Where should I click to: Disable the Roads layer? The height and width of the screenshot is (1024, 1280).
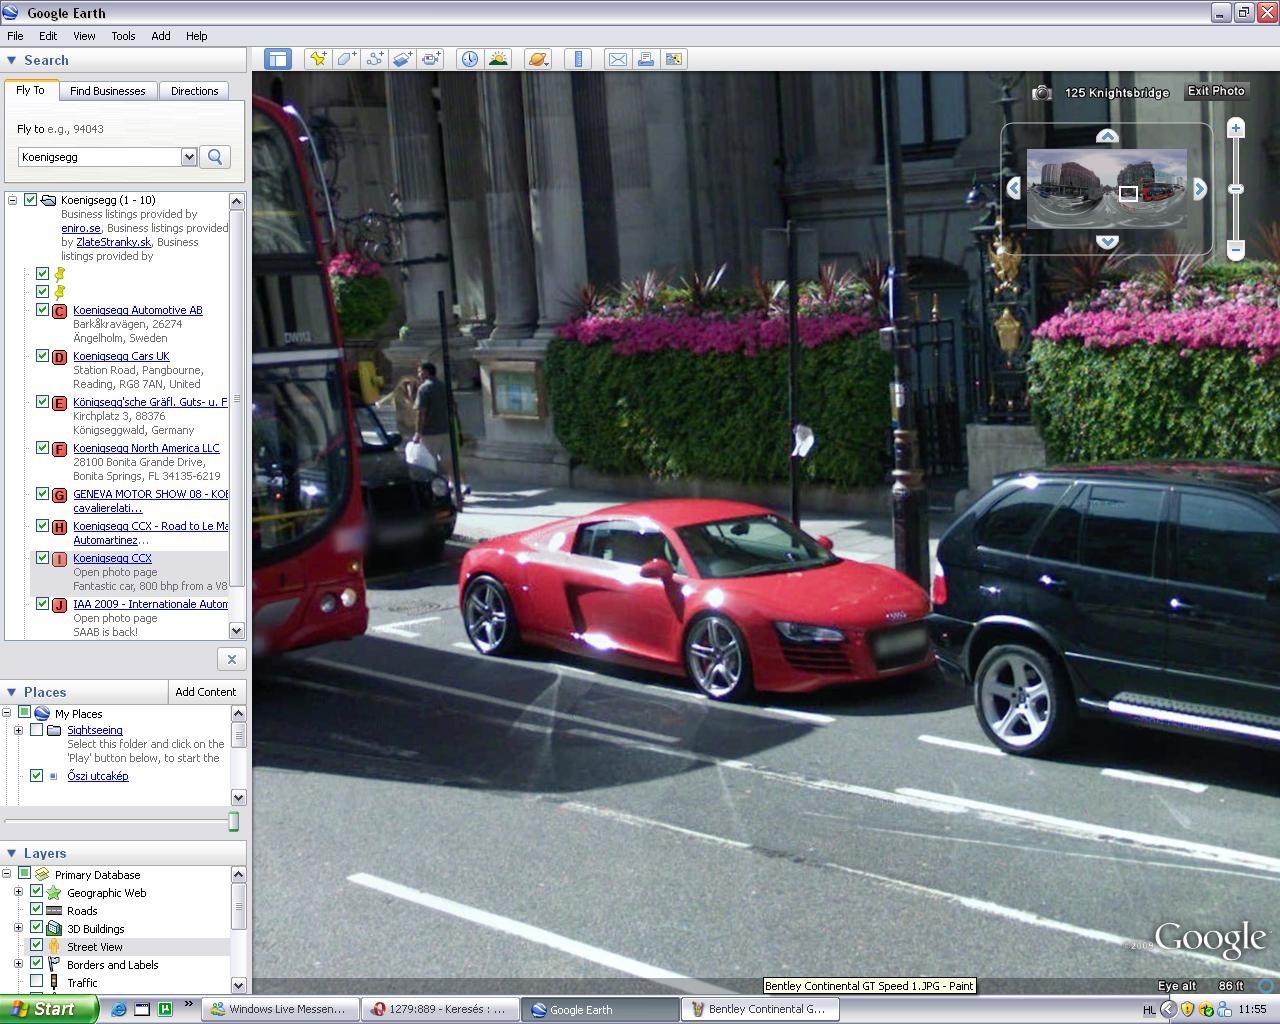pos(36,911)
